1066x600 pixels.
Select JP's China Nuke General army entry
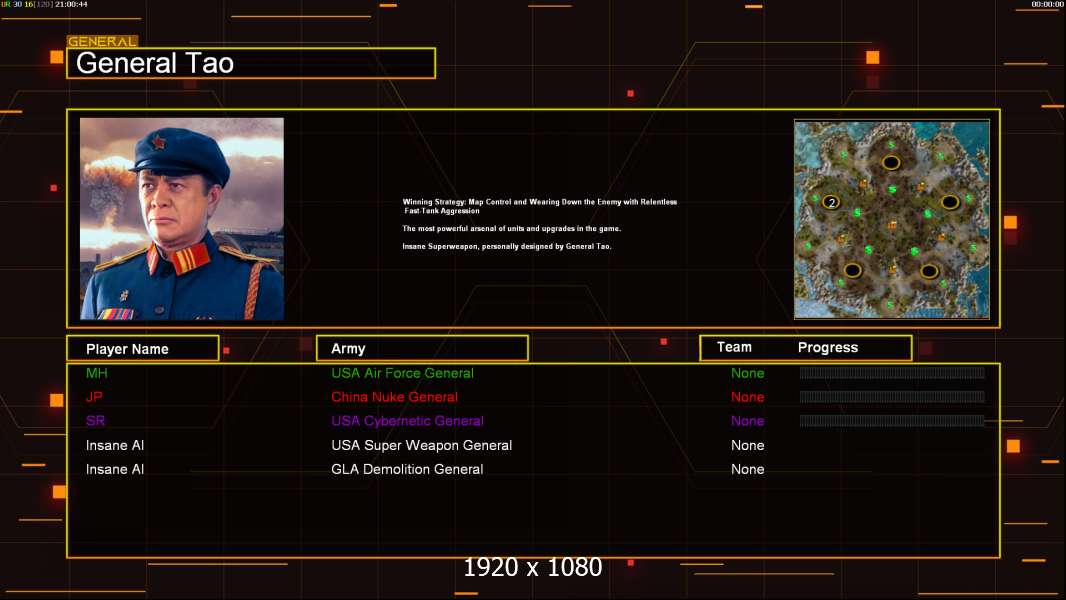pyautogui.click(x=394, y=397)
